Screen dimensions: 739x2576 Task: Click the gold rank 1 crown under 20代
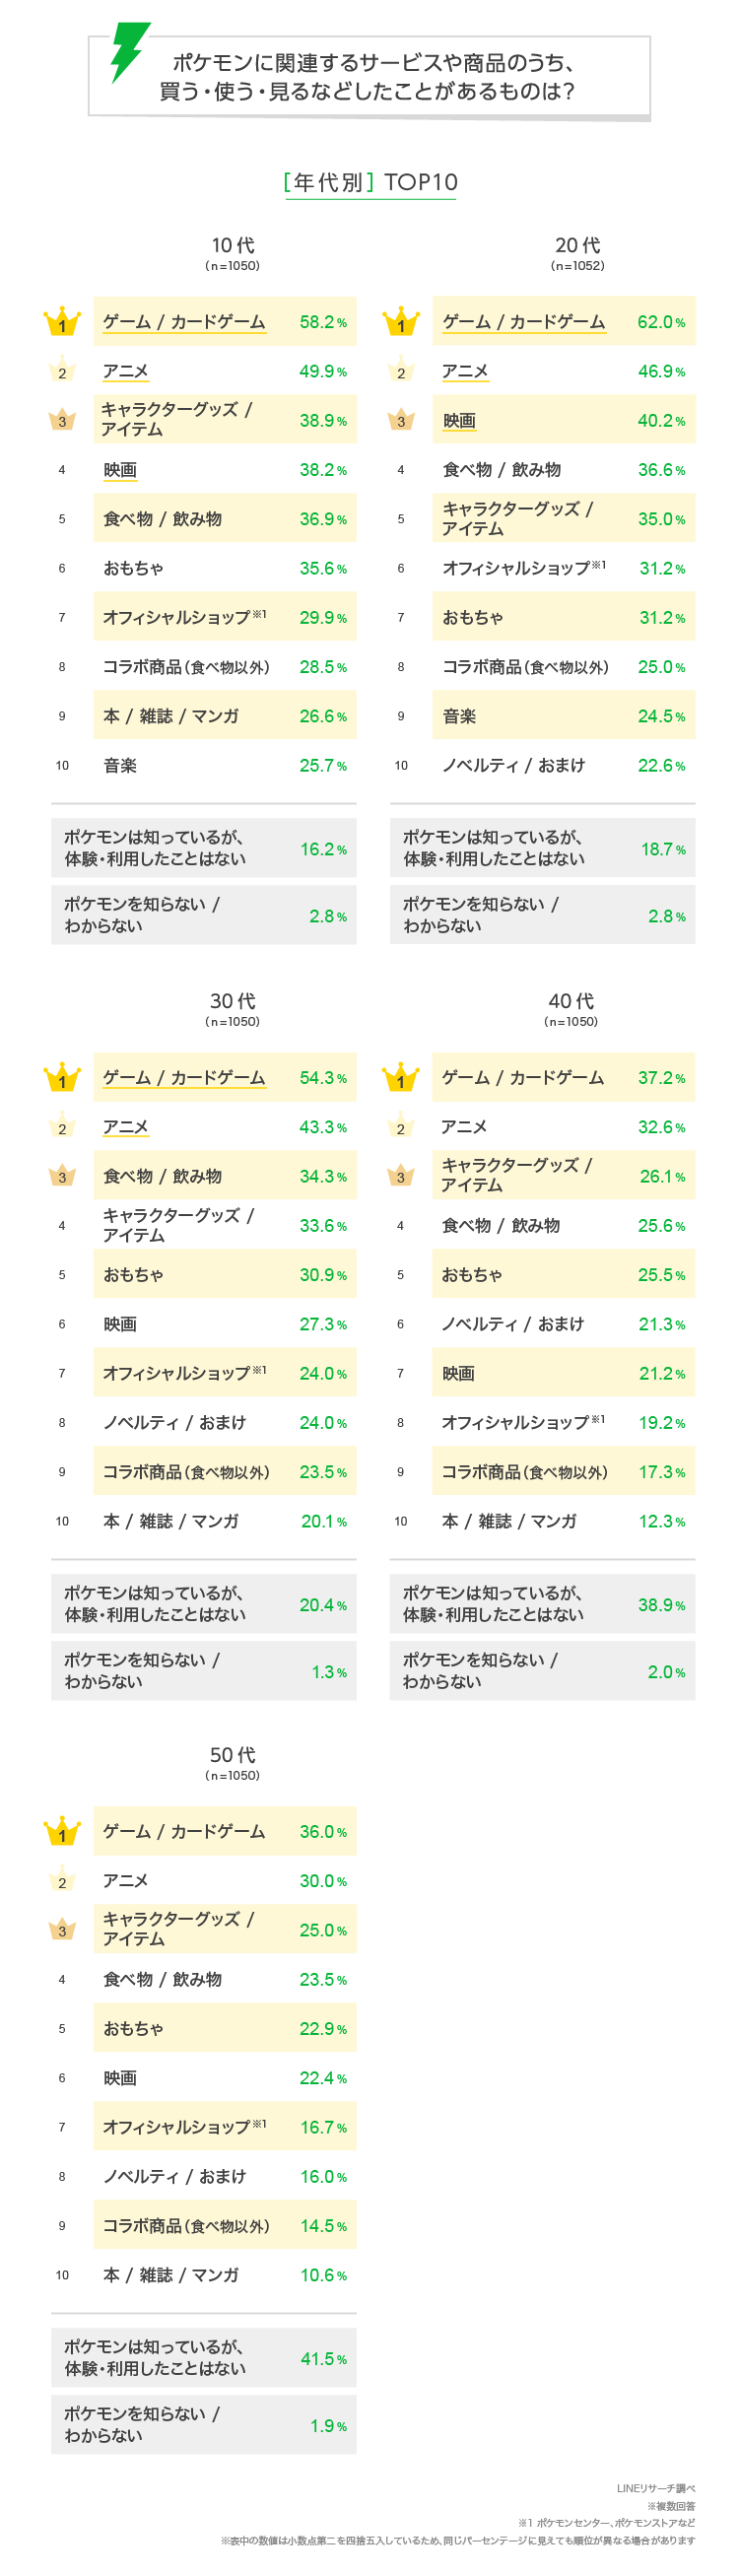401,322
